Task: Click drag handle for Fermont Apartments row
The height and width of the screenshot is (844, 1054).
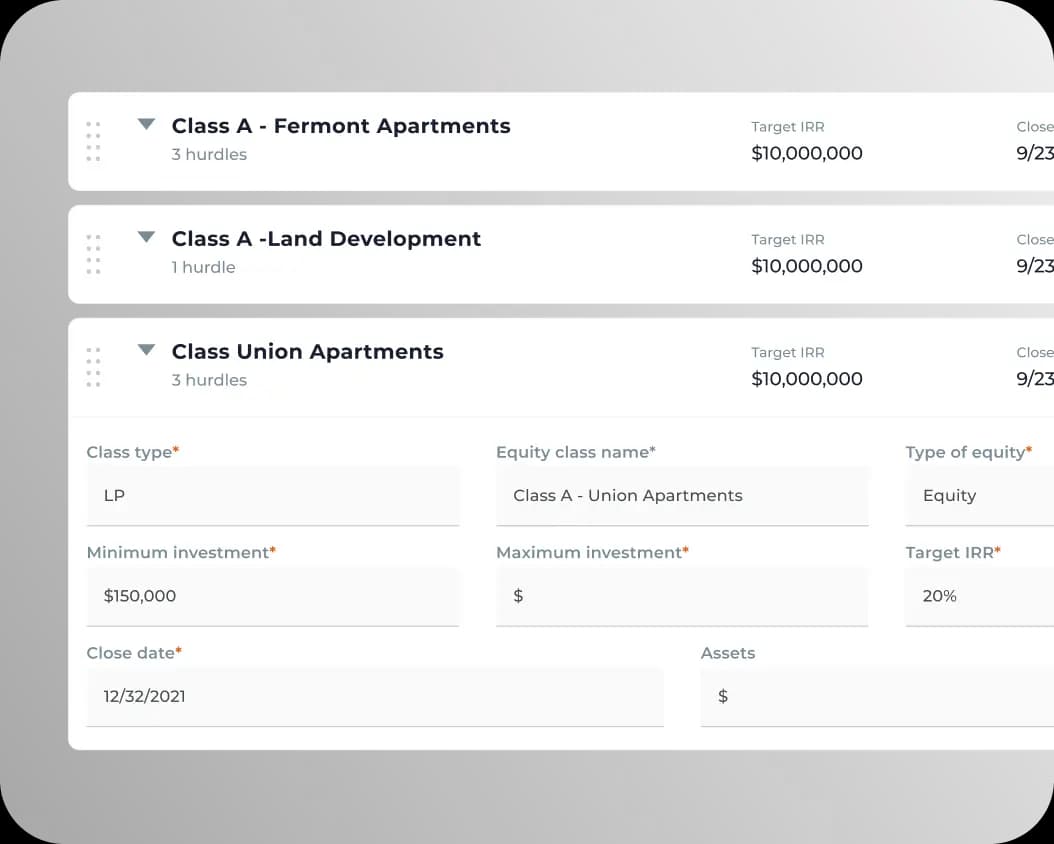Action: 93,141
